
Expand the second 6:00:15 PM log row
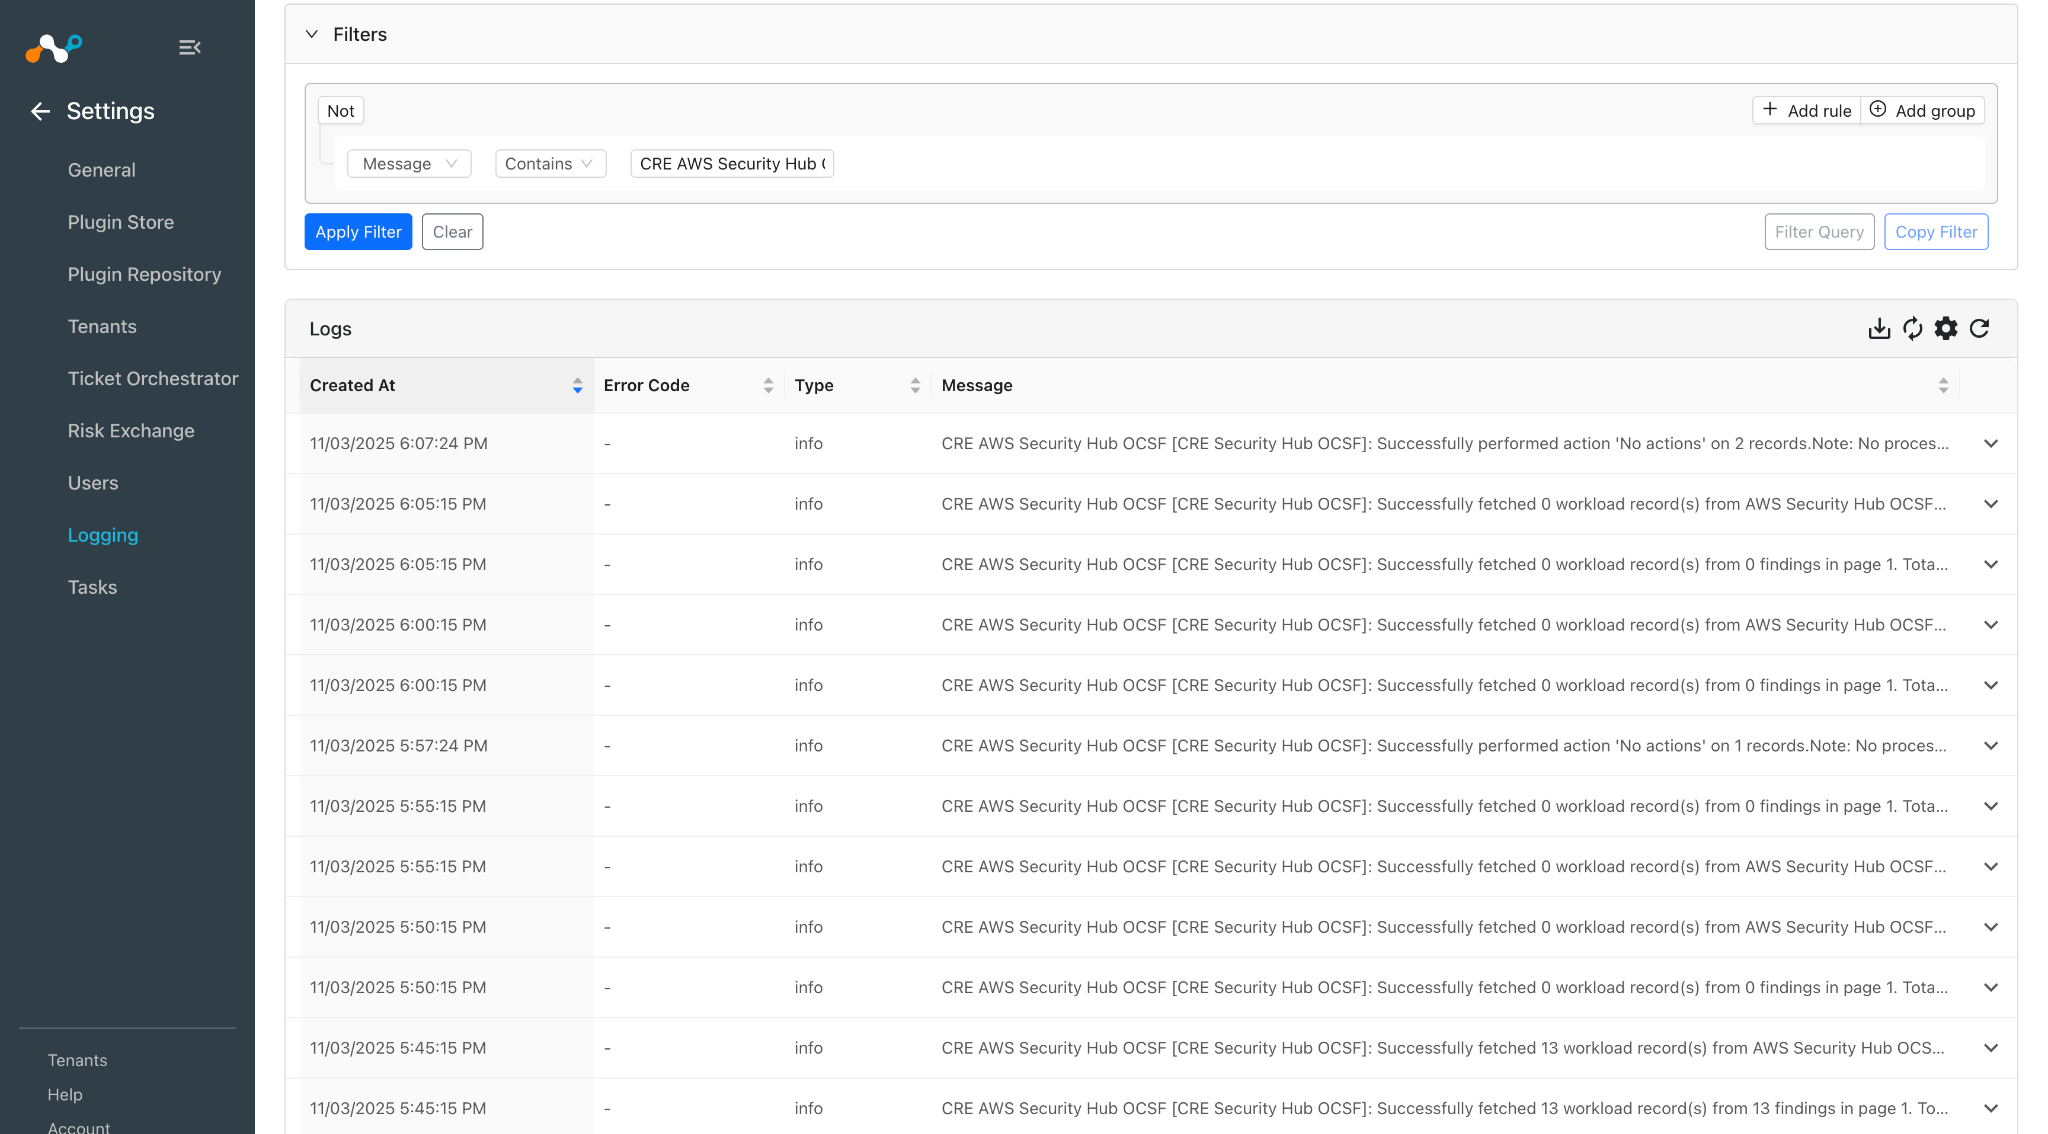(x=1991, y=686)
